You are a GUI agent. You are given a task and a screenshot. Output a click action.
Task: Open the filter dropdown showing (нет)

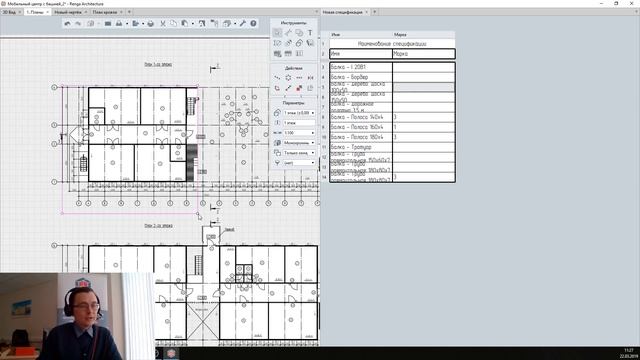(x=299, y=163)
